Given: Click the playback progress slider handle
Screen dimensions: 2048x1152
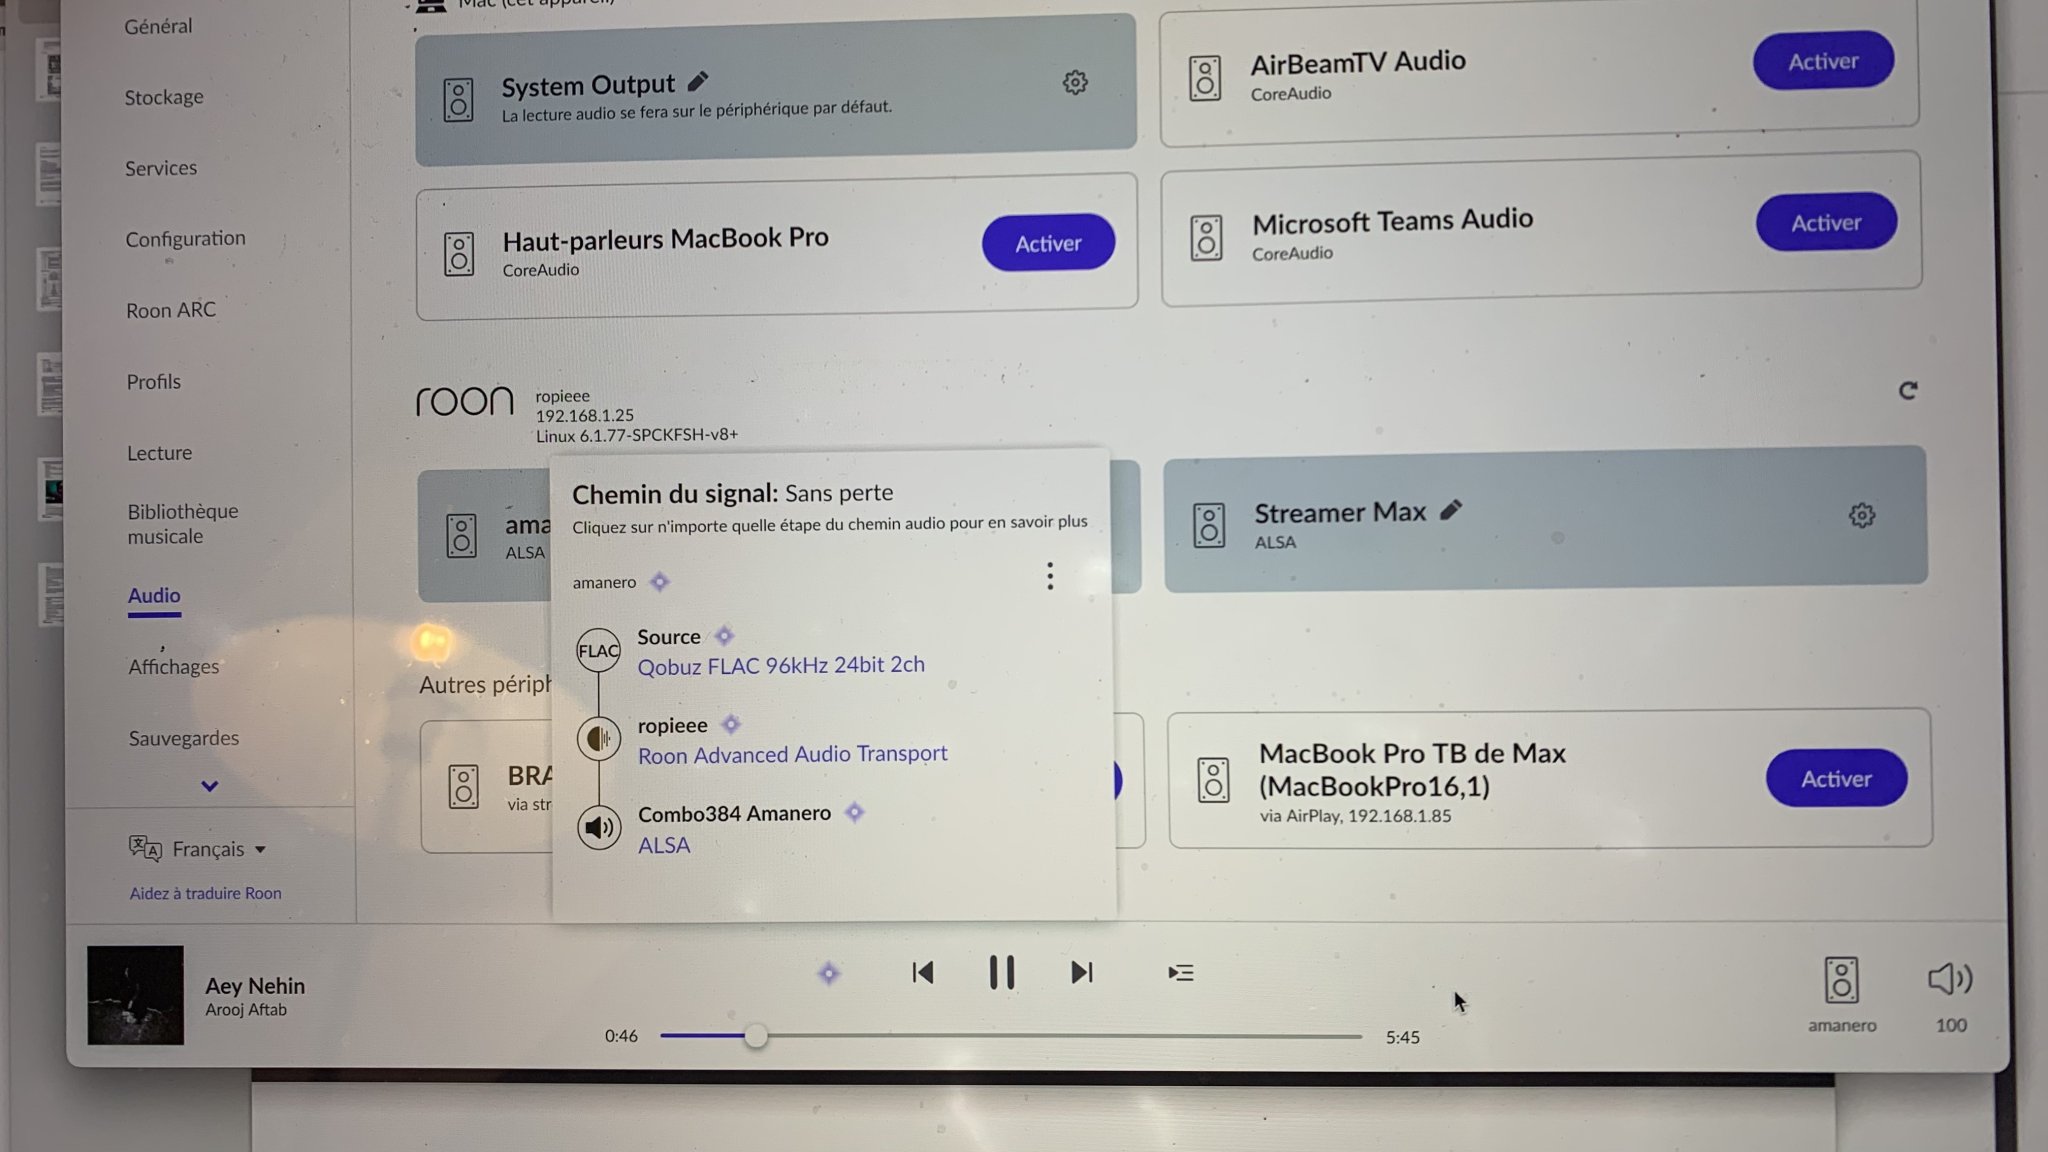Looking at the screenshot, I should coord(756,1036).
